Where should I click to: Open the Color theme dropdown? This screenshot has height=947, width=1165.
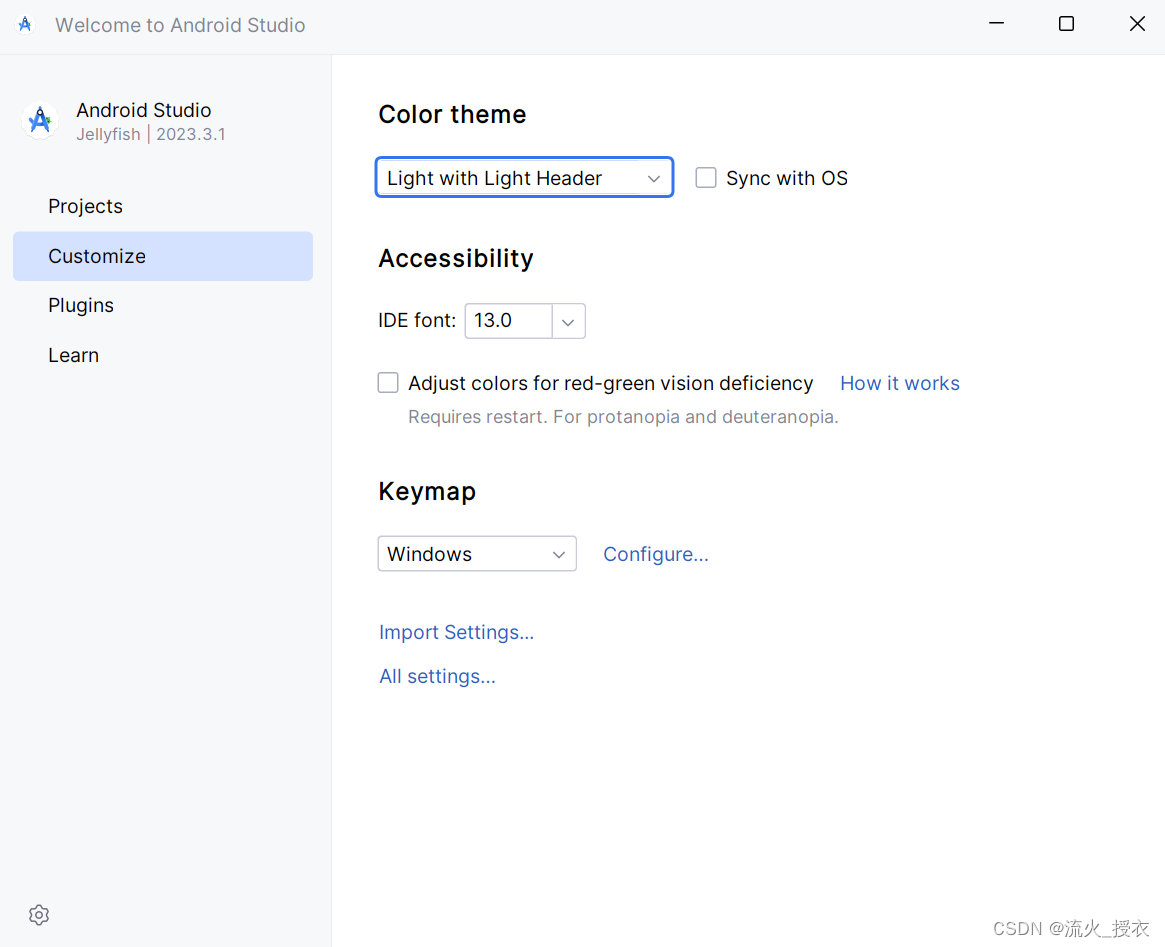point(525,178)
